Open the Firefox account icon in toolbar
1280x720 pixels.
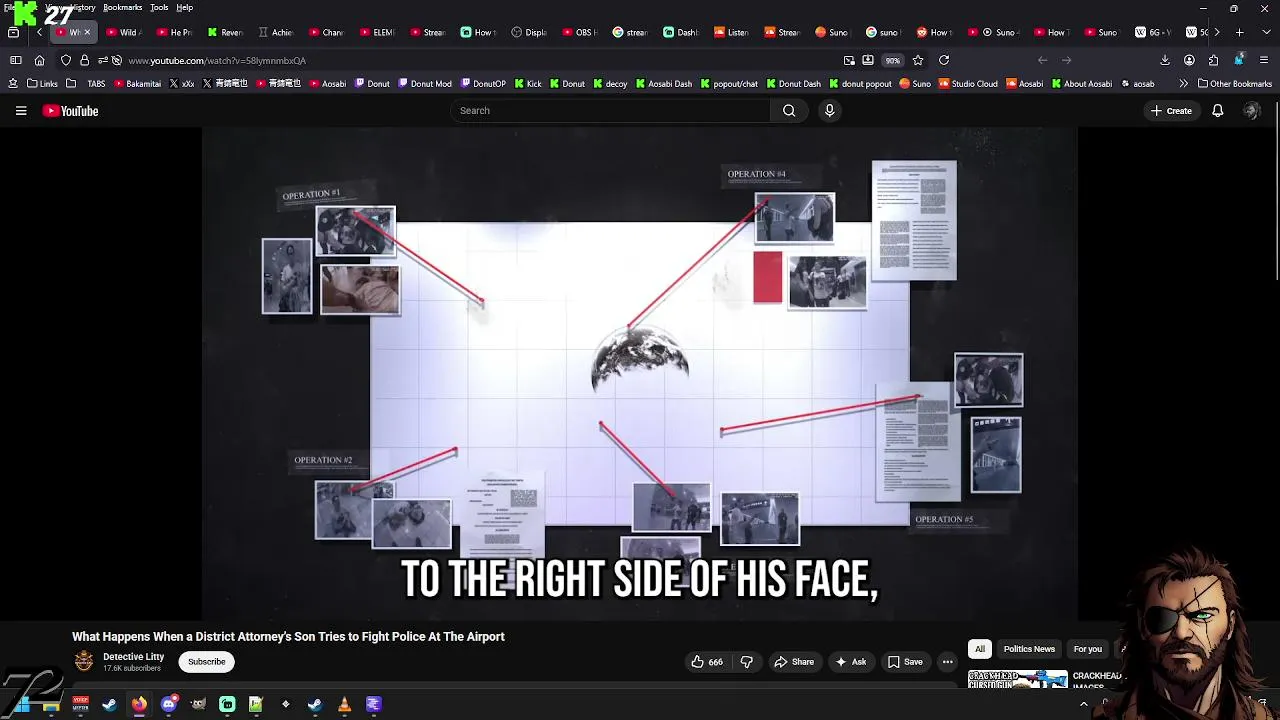click(x=1189, y=60)
